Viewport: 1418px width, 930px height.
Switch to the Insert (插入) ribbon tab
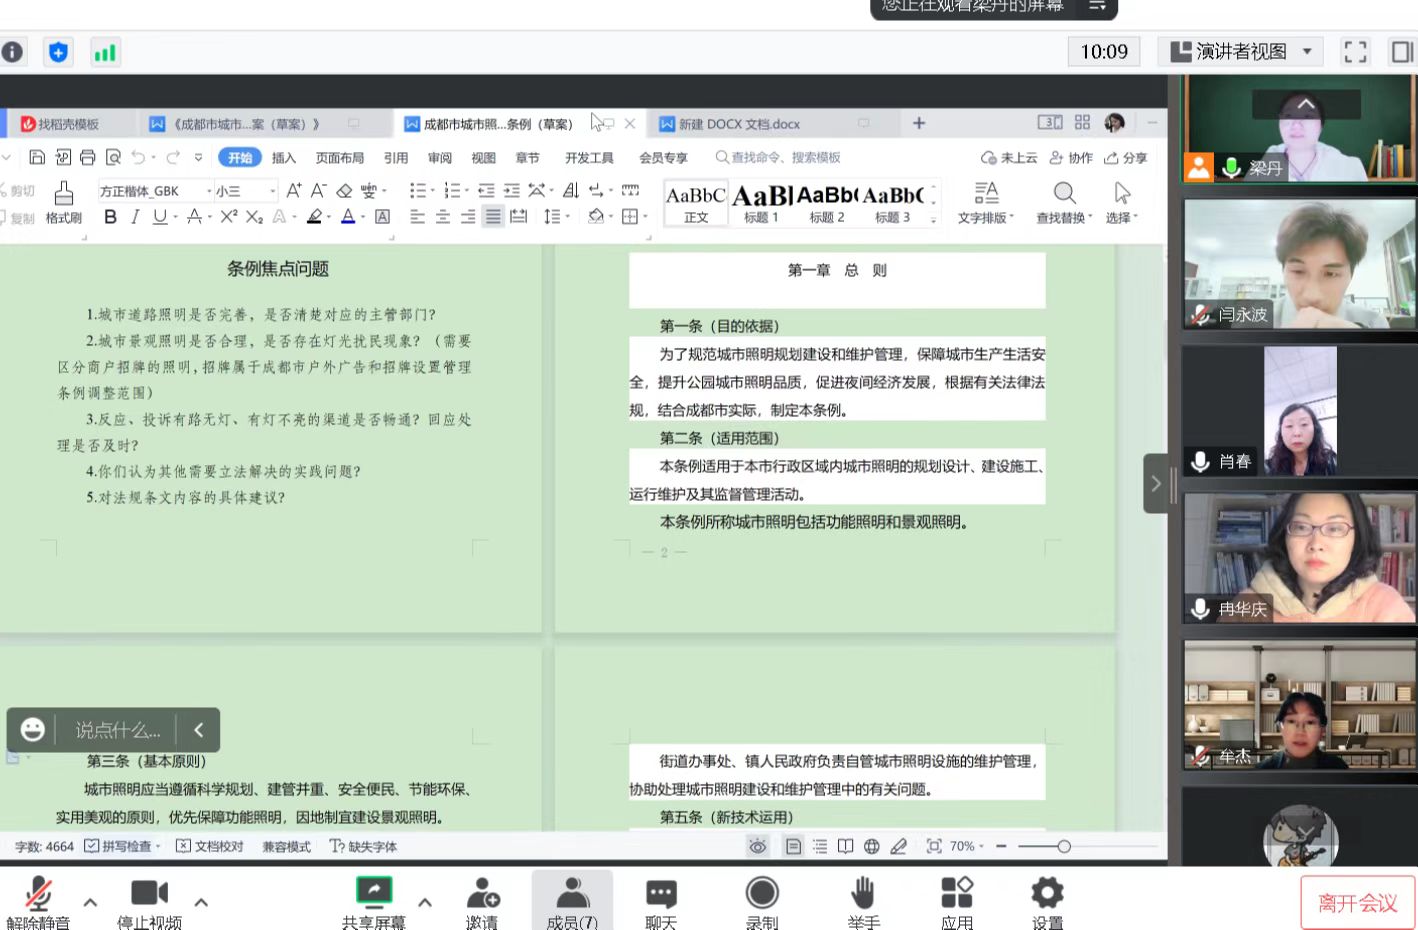pos(284,158)
